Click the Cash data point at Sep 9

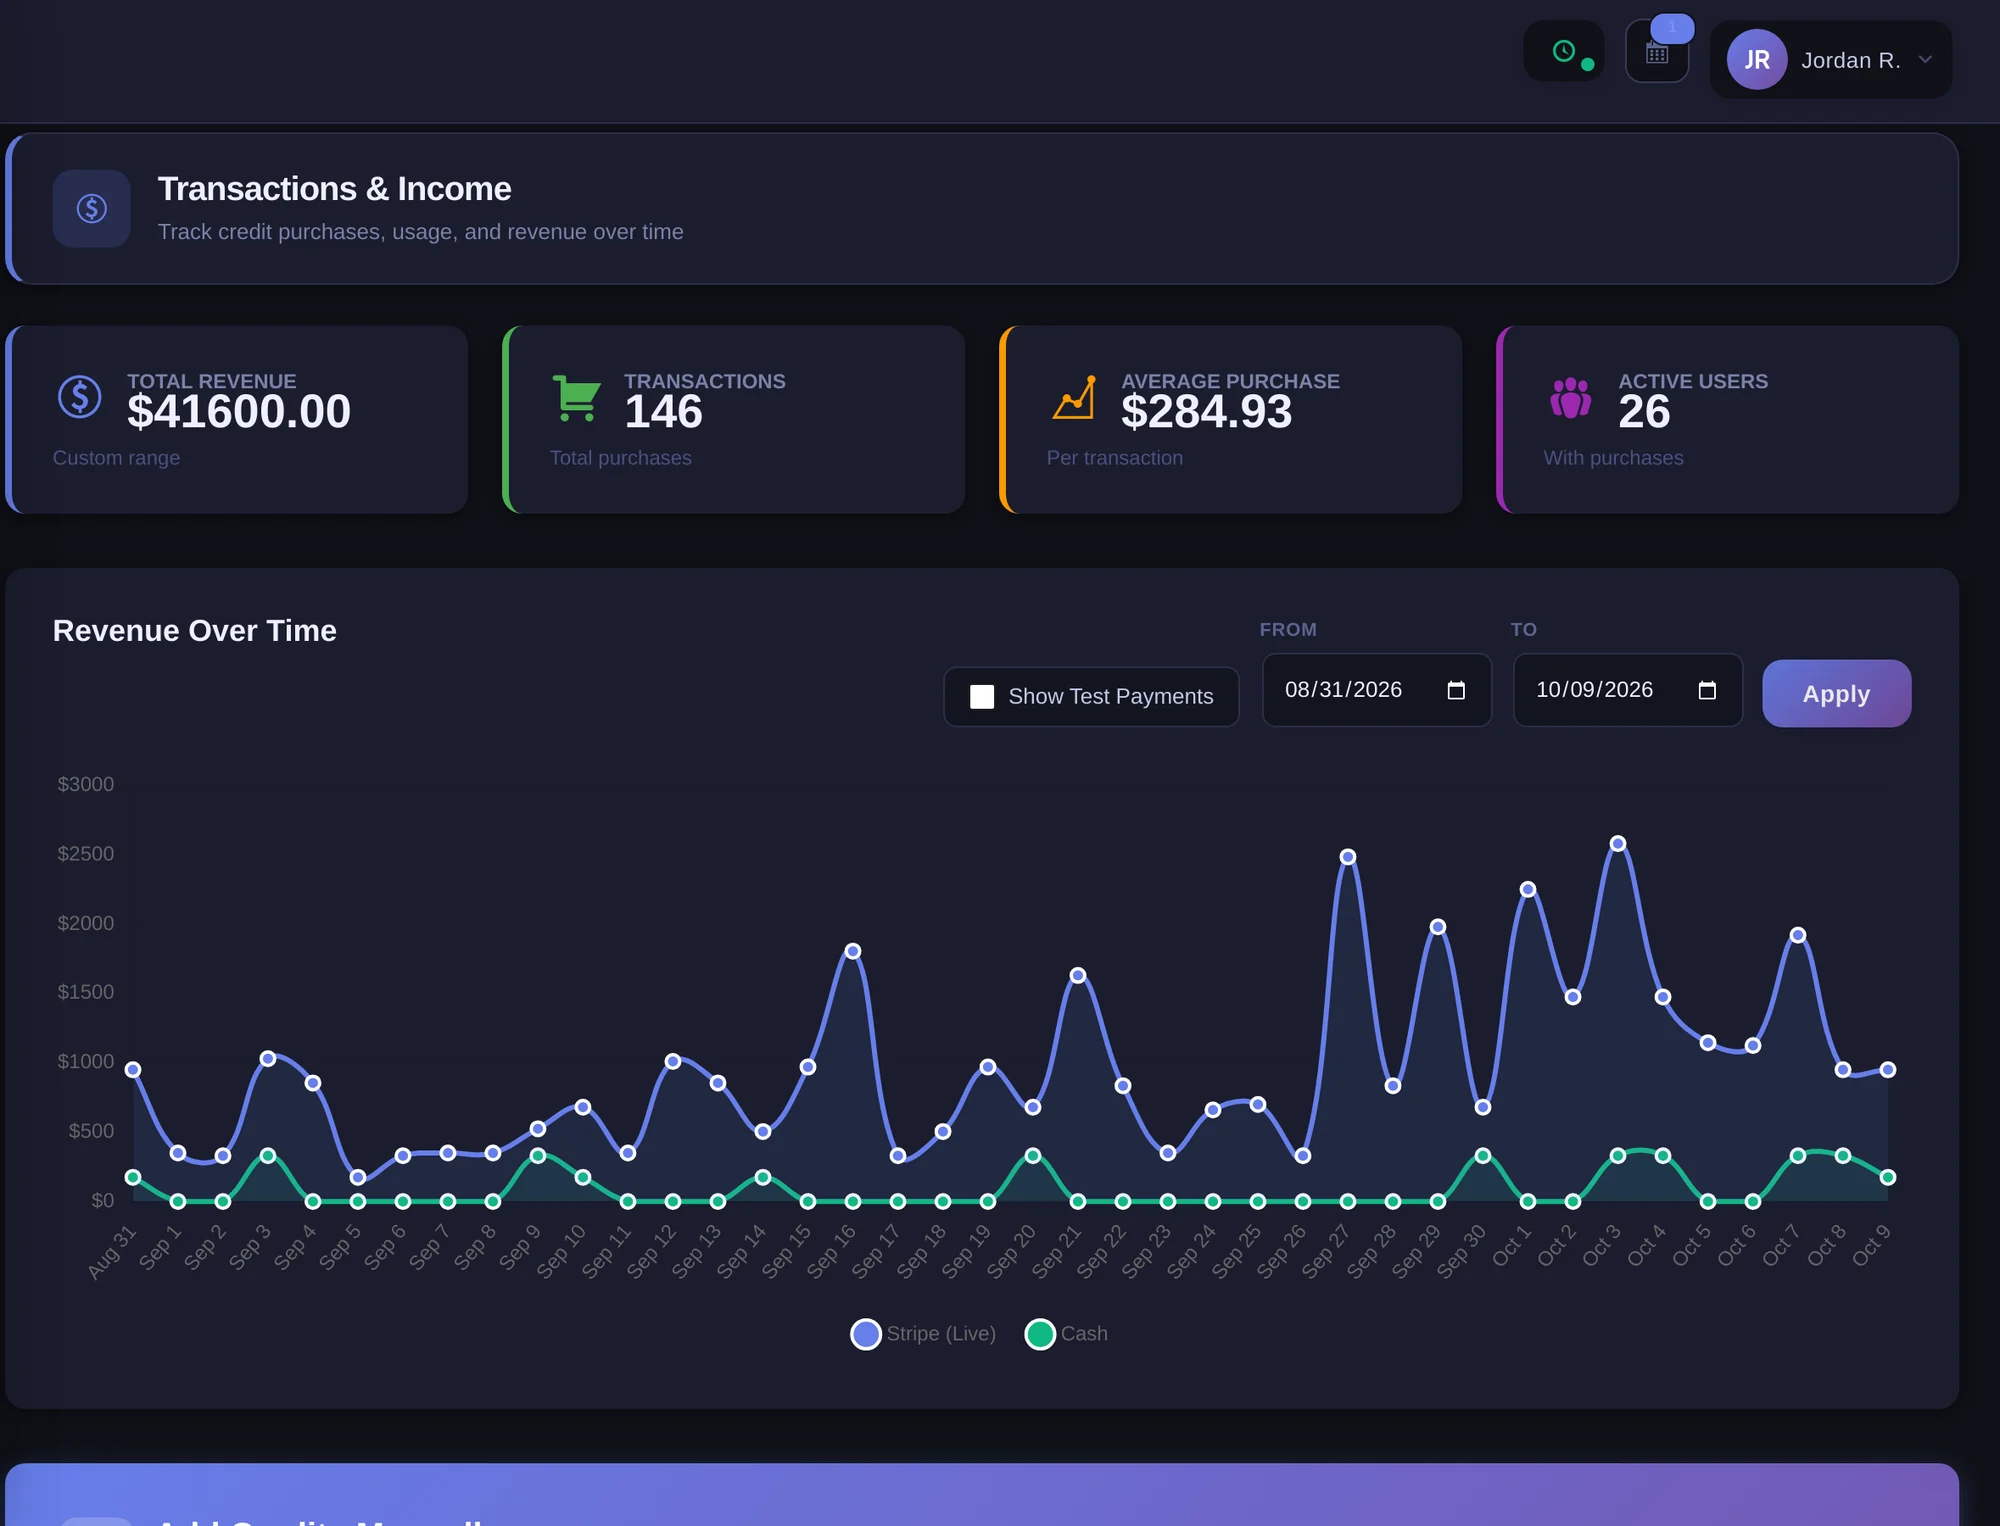coord(538,1156)
